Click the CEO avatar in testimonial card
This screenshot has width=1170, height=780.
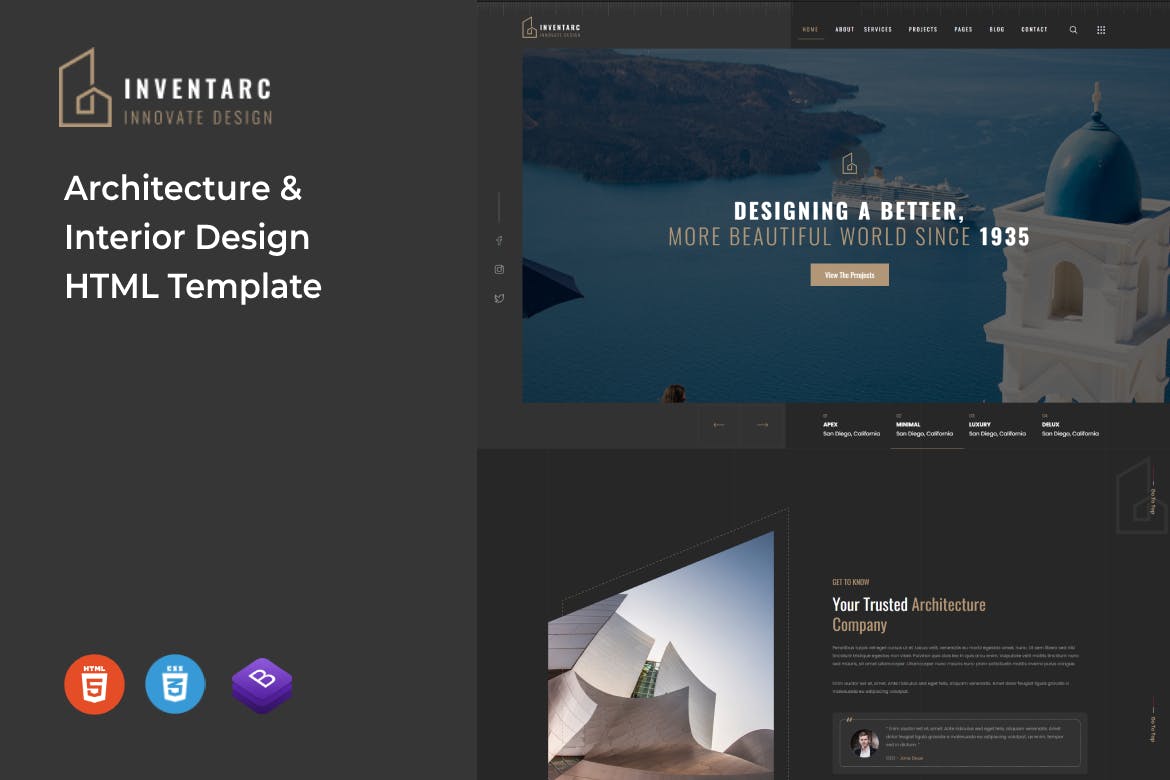point(864,743)
